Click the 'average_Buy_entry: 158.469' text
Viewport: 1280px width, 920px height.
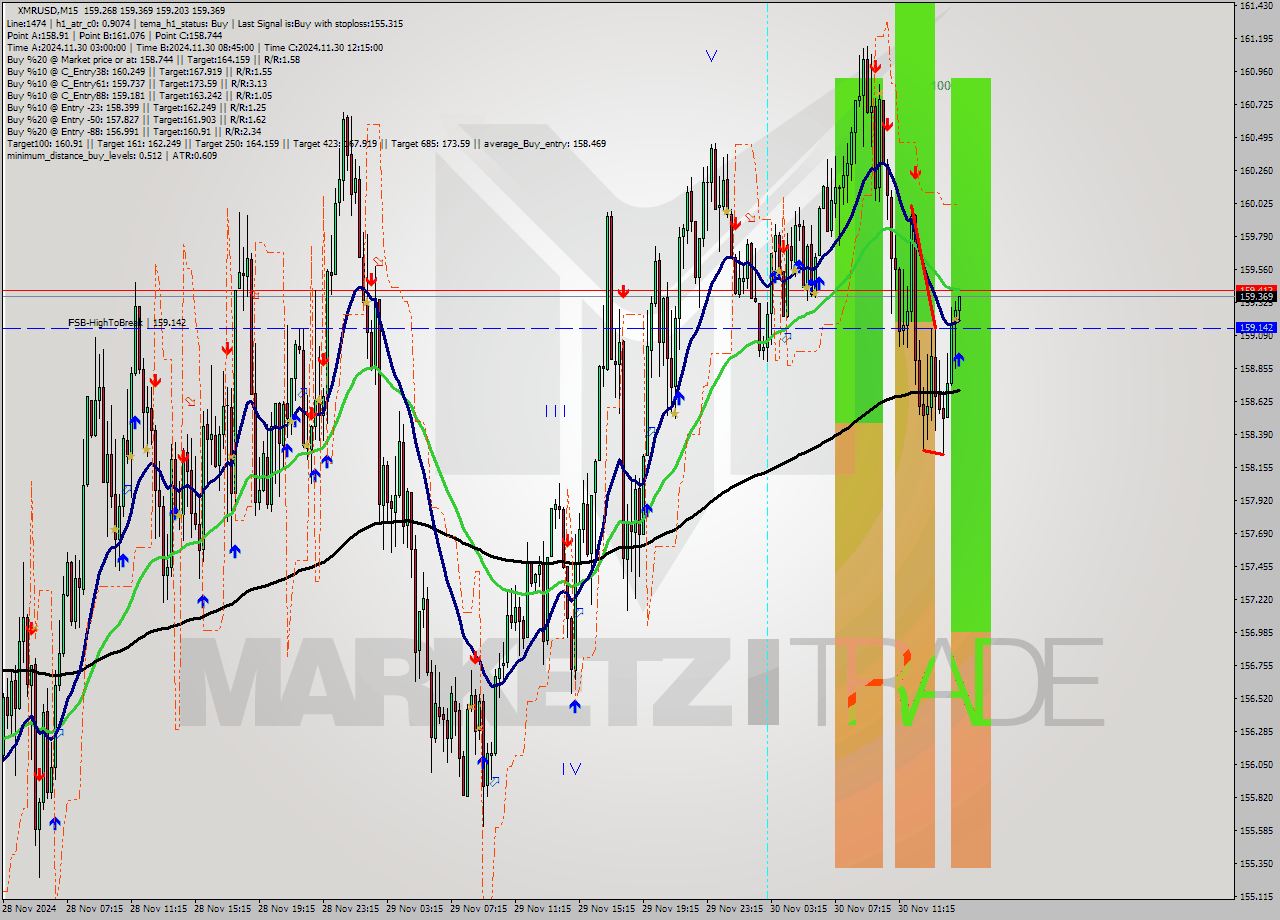pos(543,143)
